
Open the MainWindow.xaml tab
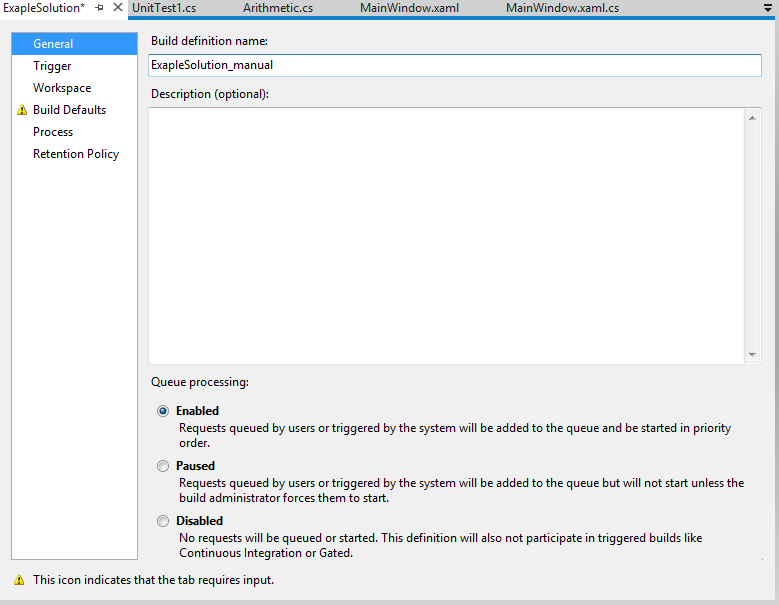[409, 8]
